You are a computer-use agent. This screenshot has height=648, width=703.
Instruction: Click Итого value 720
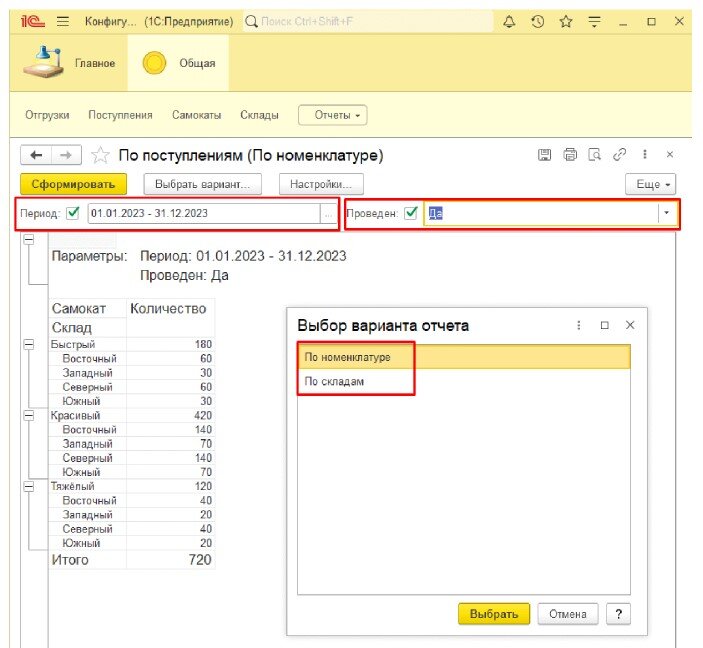[170, 560]
